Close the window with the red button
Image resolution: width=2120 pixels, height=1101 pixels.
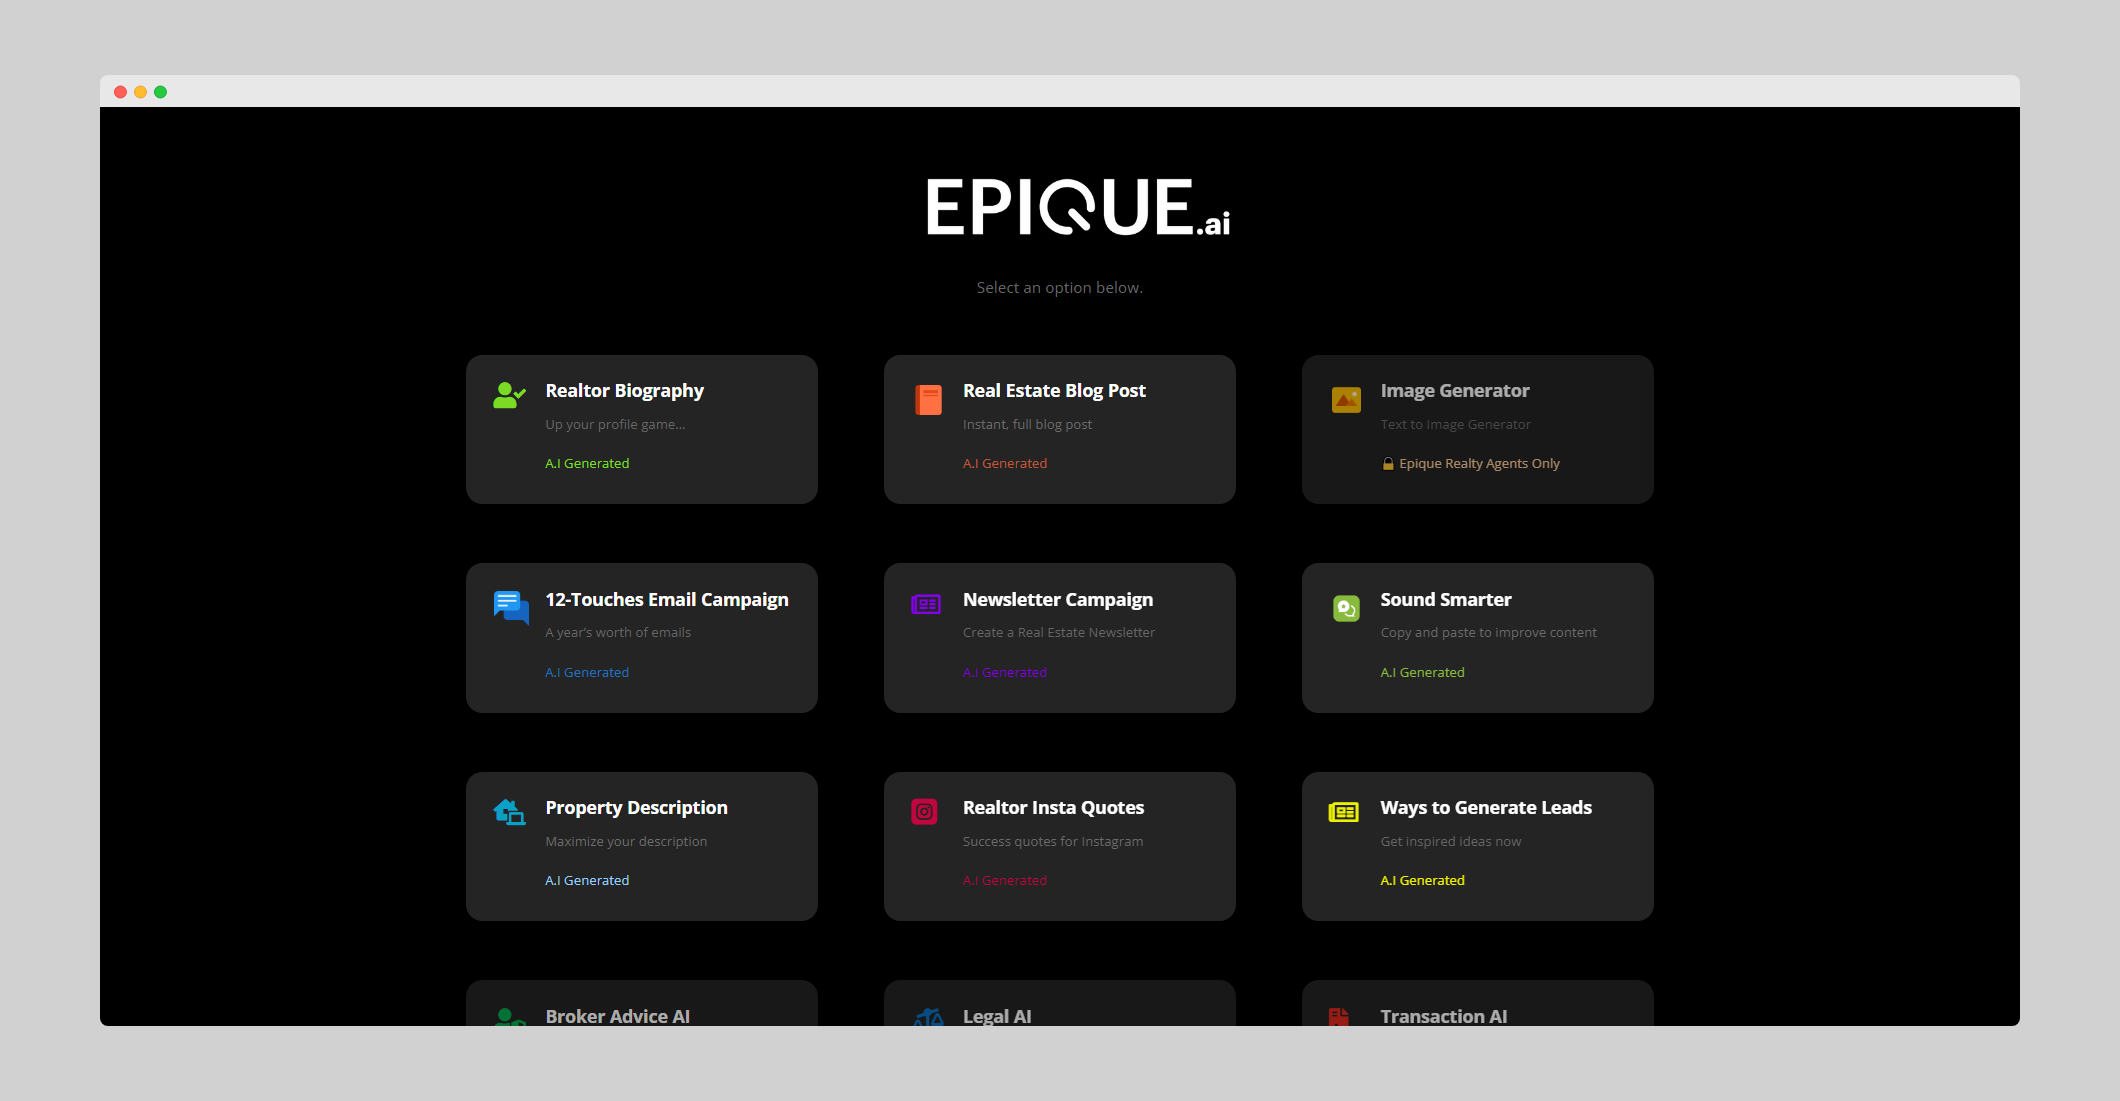point(120,92)
